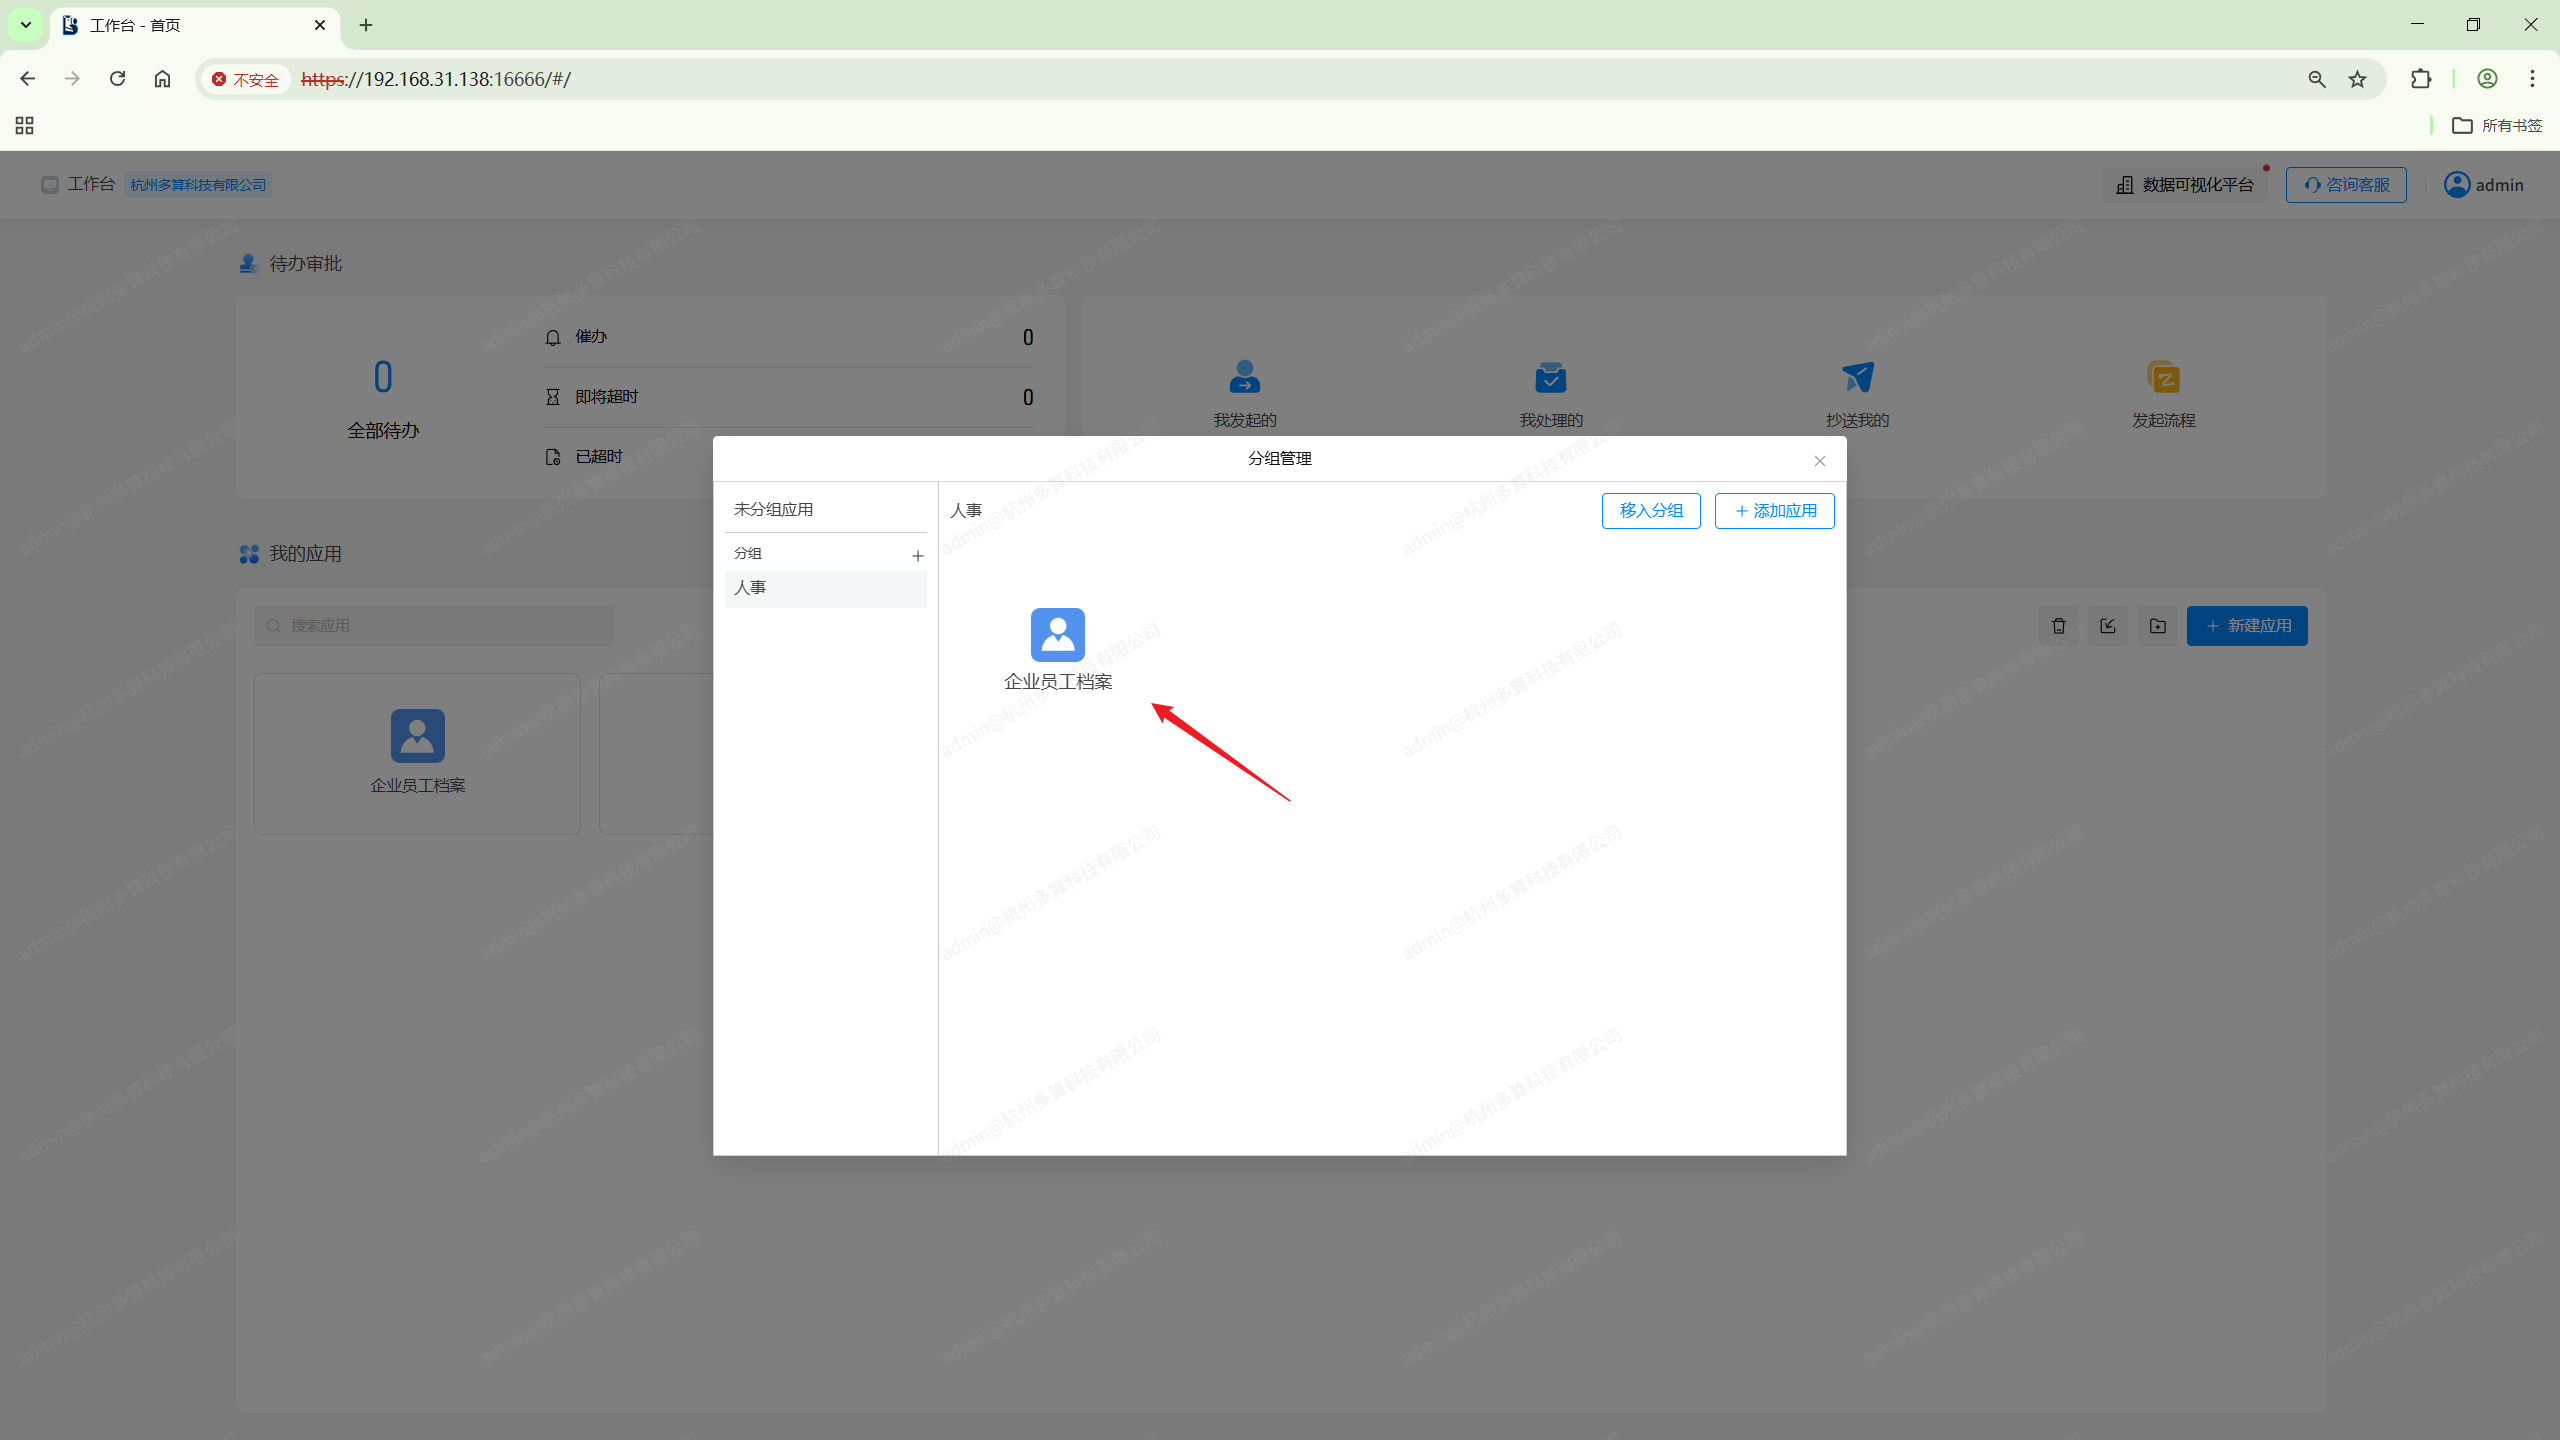The width and height of the screenshot is (2560, 1440).
Task: Reload the current page
Action: [x=117, y=79]
